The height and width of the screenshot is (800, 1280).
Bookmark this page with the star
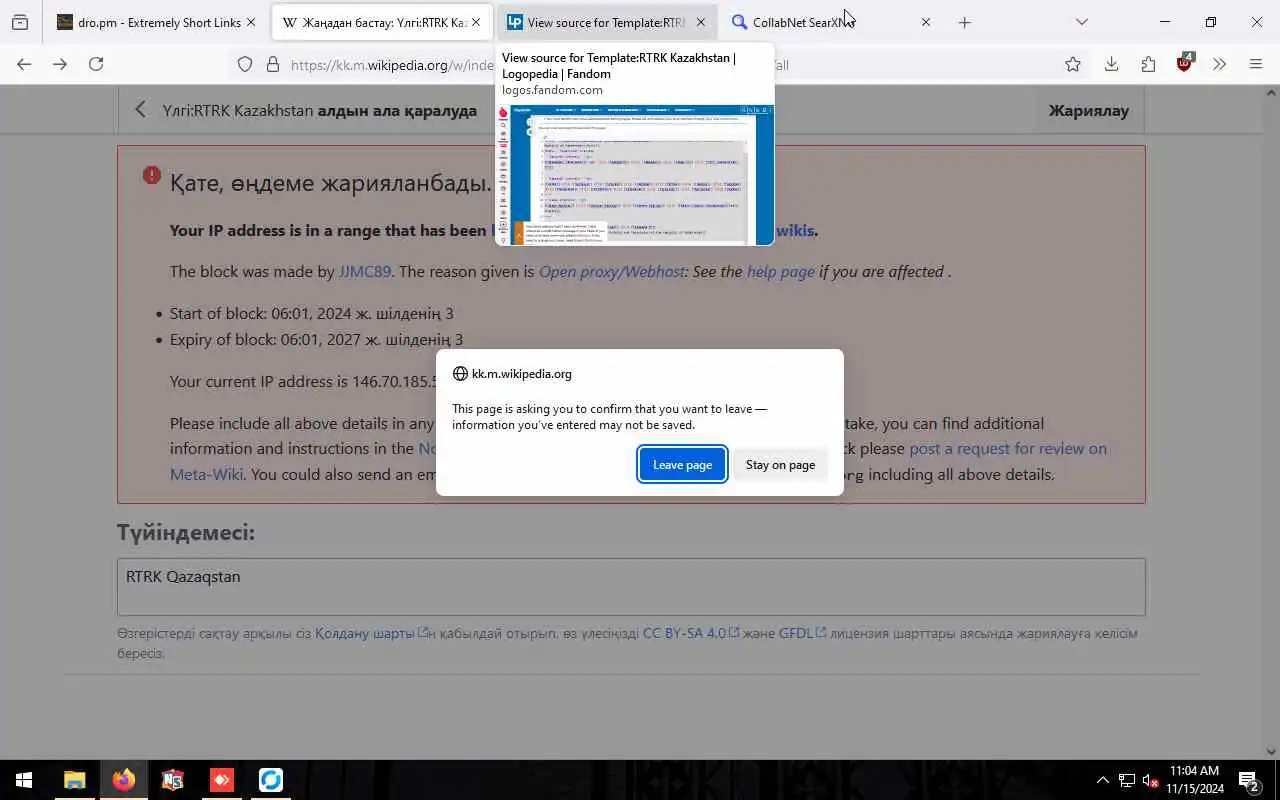point(1073,65)
